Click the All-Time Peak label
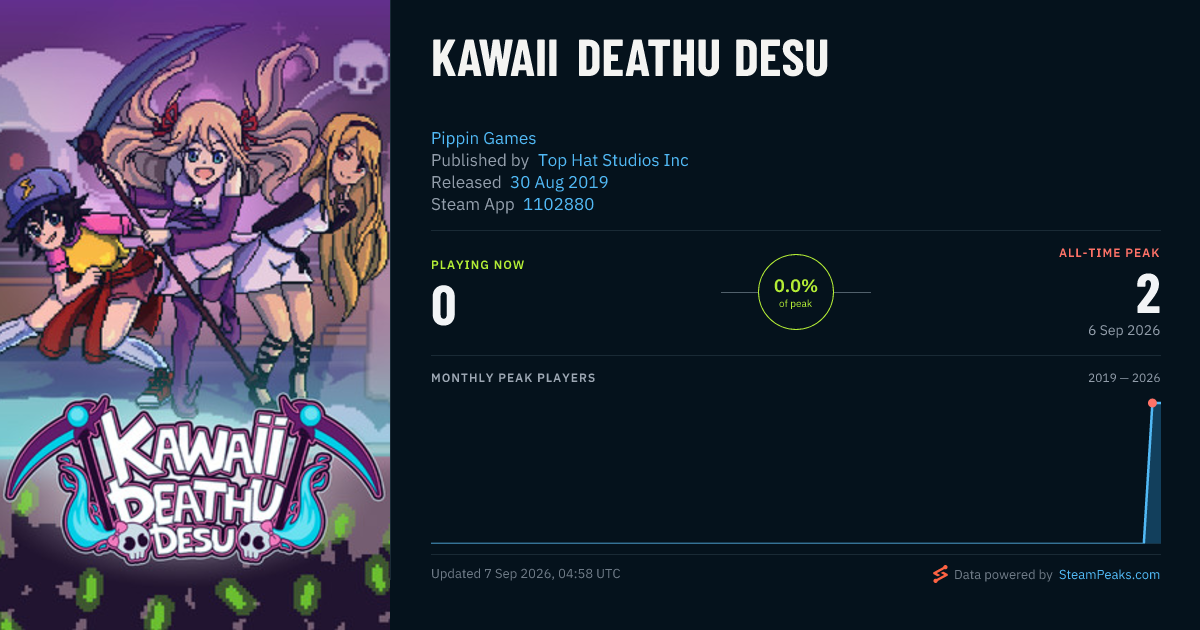The height and width of the screenshot is (630, 1200). point(1109,253)
